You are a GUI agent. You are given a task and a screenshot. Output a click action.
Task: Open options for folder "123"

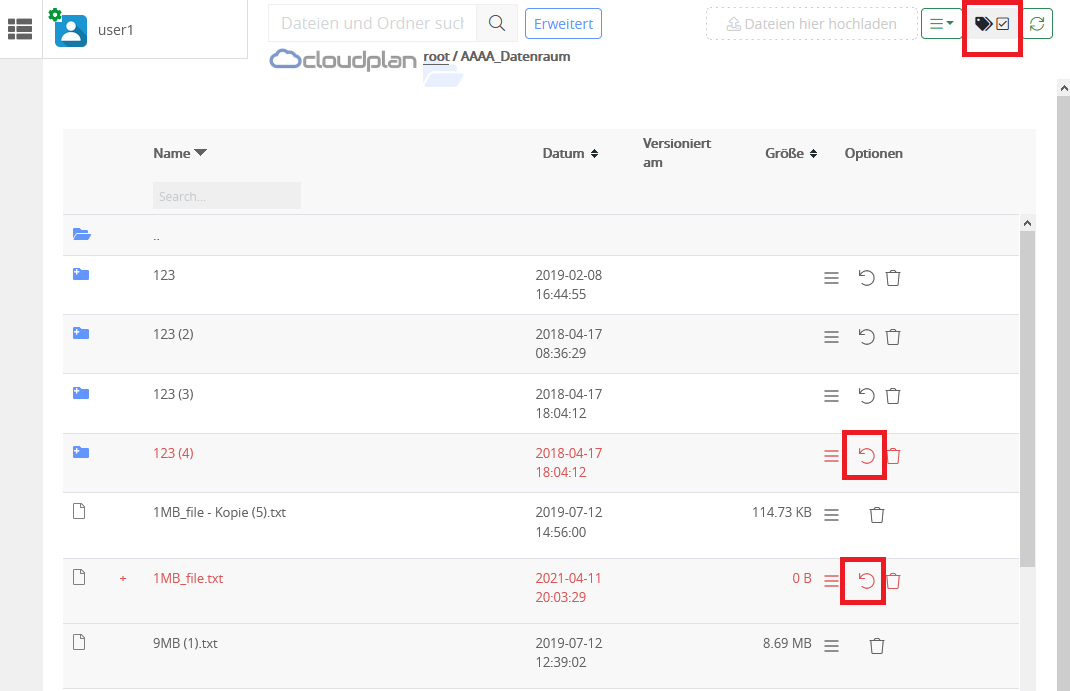(831, 278)
